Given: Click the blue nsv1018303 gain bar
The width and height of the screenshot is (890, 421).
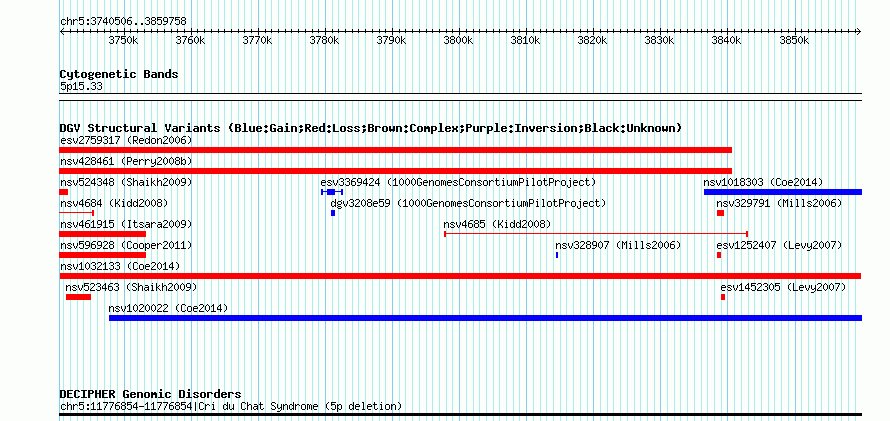Looking at the screenshot, I should (x=783, y=192).
